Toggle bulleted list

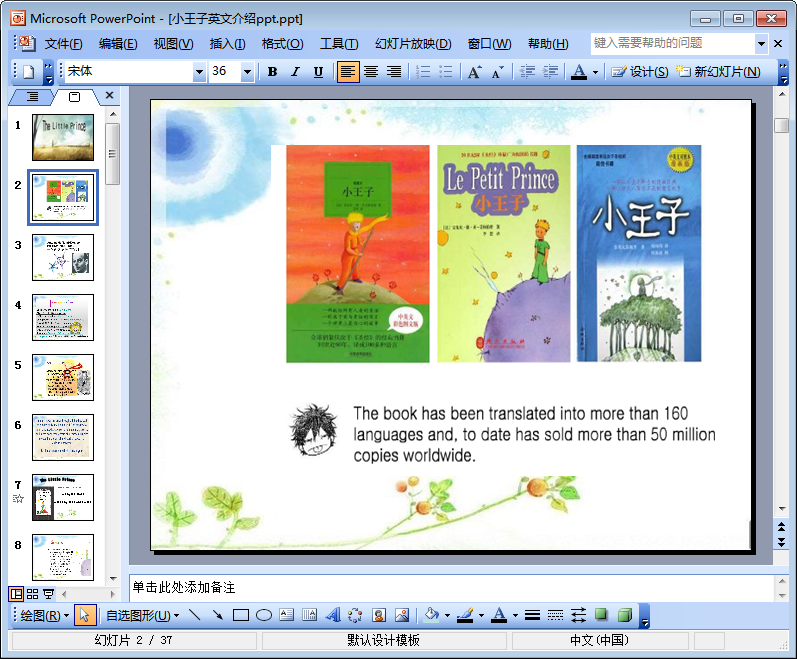click(445, 72)
